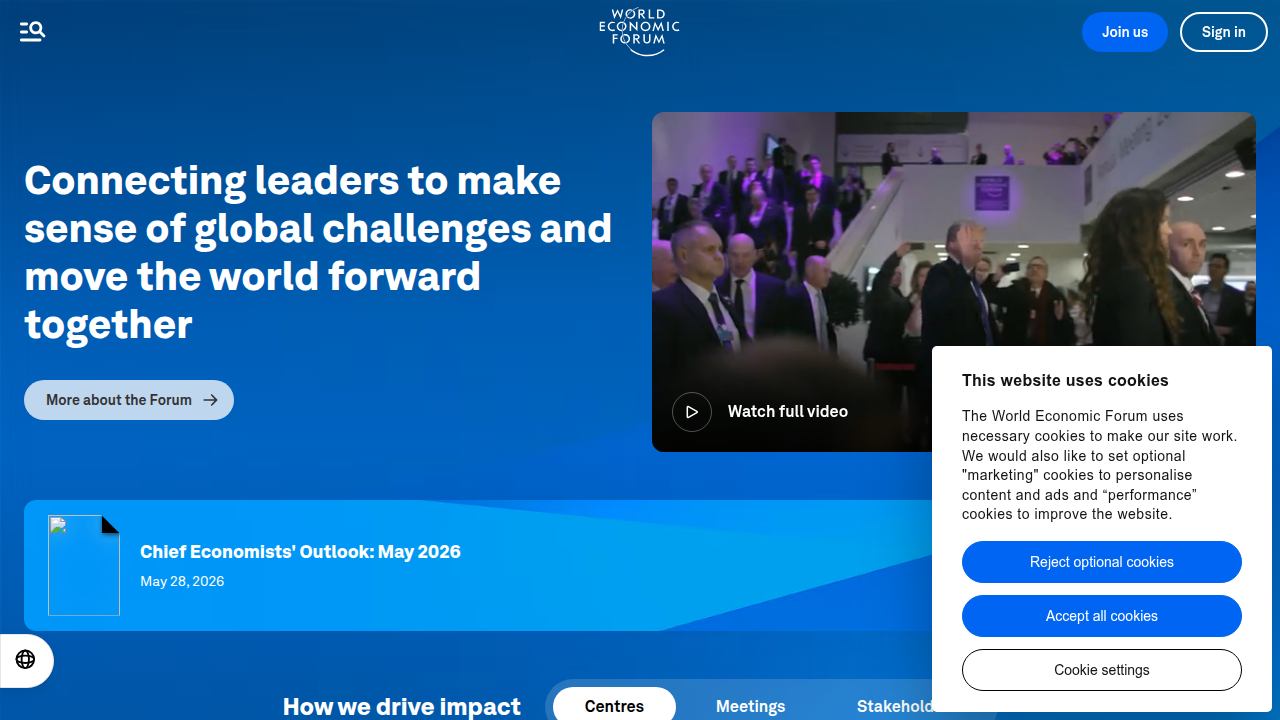The height and width of the screenshot is (720, 1280).
Task: Open More about the Forum
Action: [129, 400]
